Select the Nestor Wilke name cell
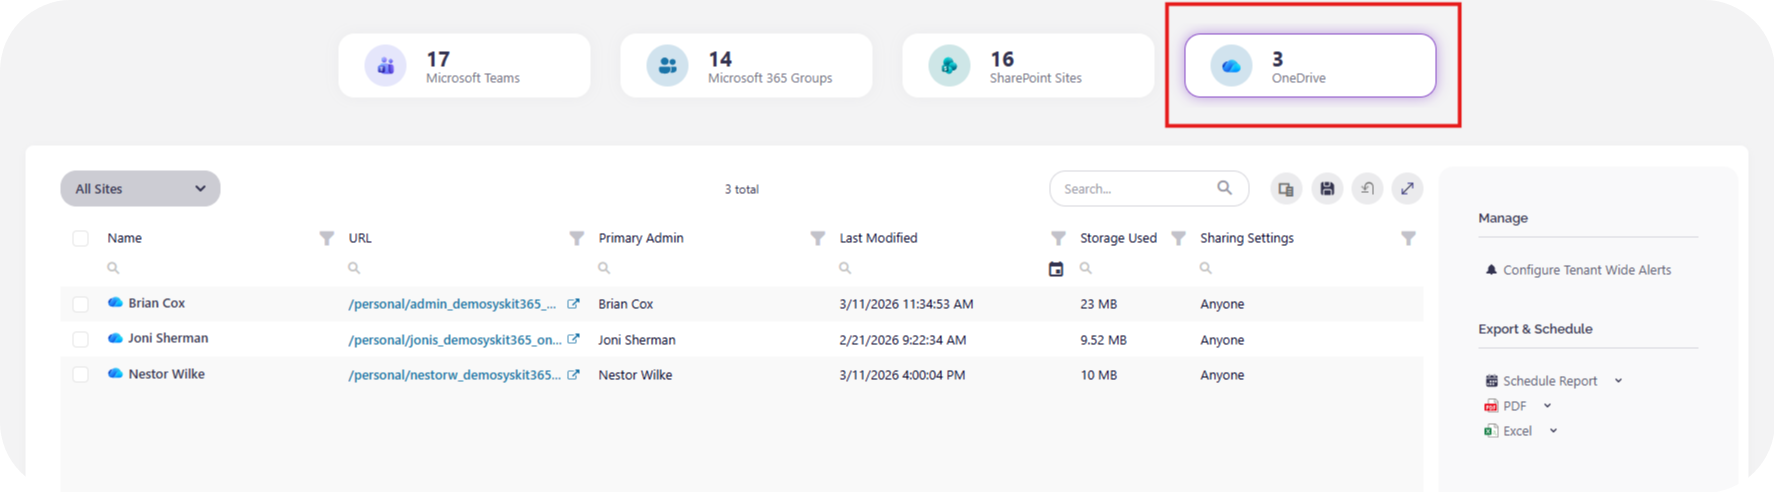Image resolution: width=1775 pixels, height=493 pixels. (166, 374)
